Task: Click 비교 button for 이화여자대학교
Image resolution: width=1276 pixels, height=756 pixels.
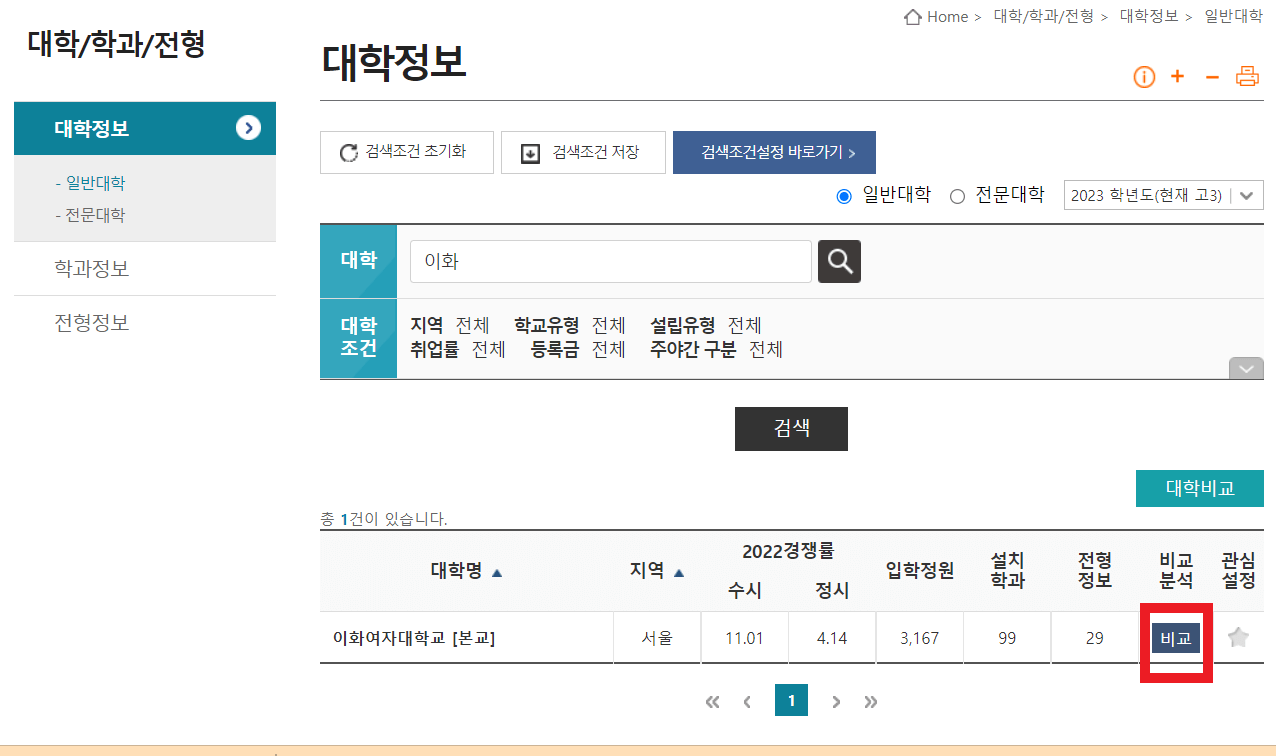Action: coord(1176,638)
